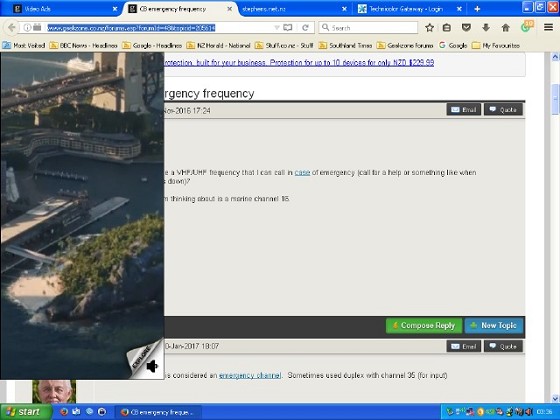Viewport: 560px width, 420px height.
Task: Show bookmarks library icon
Action: (x=446, y=28)
